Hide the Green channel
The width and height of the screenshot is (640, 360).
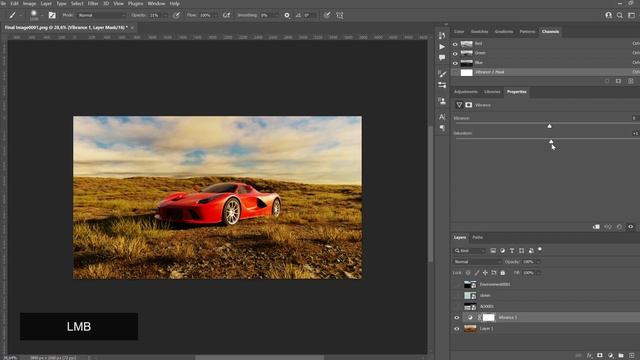(x=455, y=53)
